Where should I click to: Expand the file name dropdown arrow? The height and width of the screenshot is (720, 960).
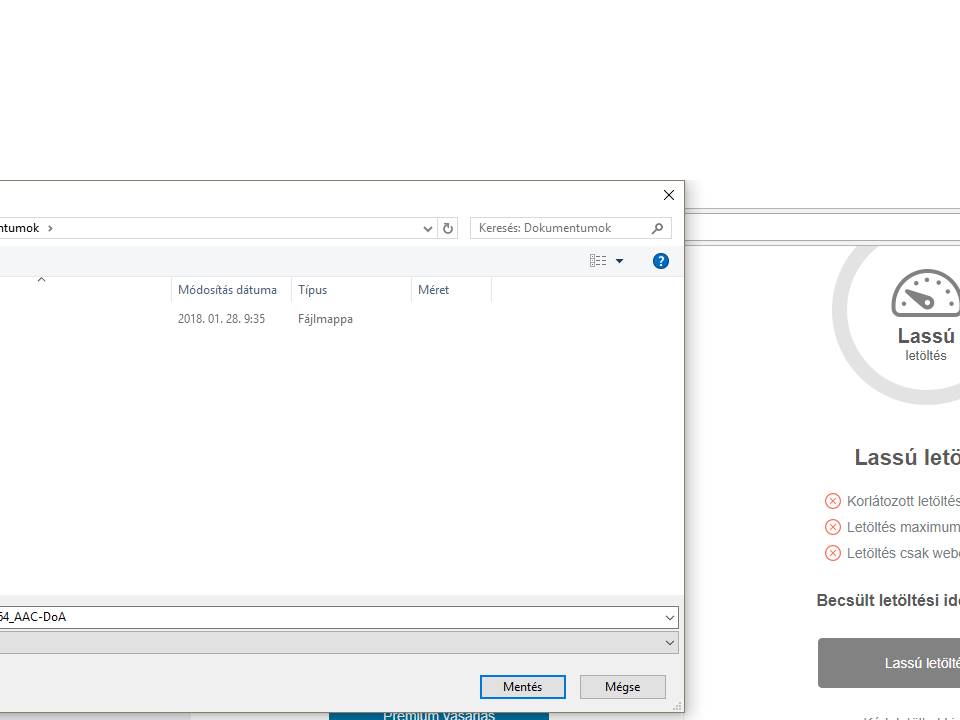click(669, 617)
